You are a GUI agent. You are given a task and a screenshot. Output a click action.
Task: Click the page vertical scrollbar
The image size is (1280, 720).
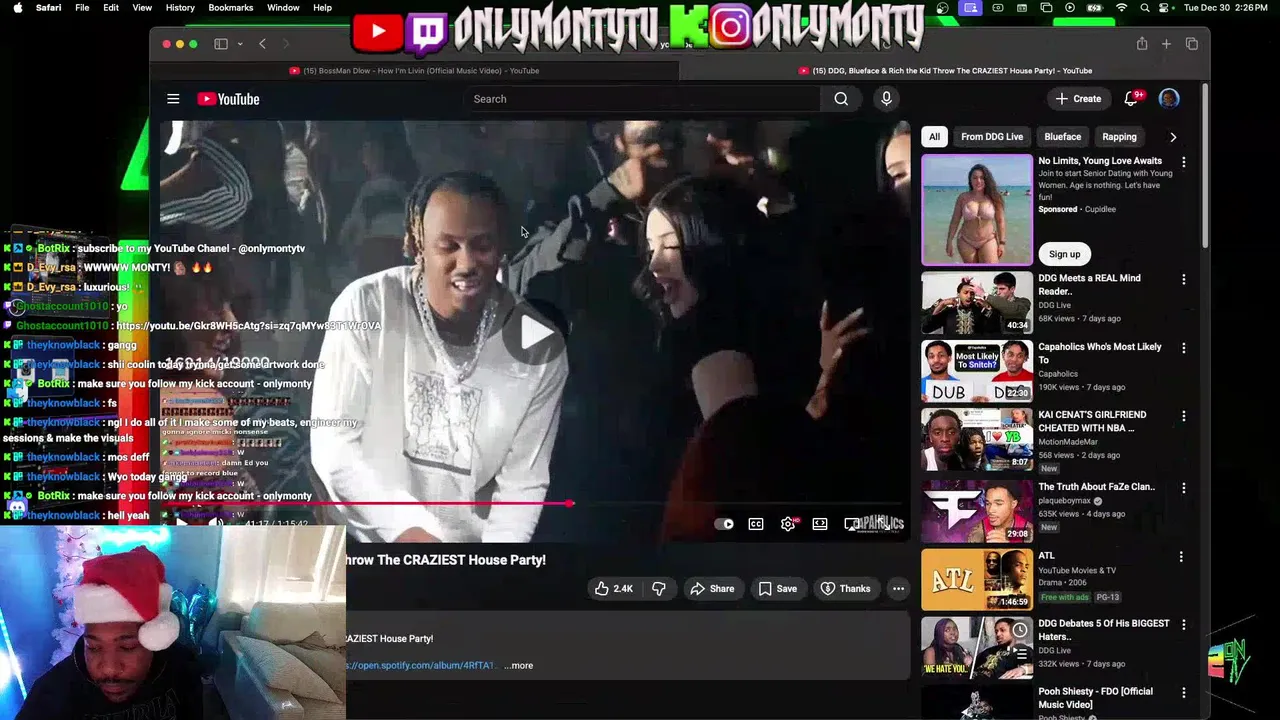[x=1205, y=165]
